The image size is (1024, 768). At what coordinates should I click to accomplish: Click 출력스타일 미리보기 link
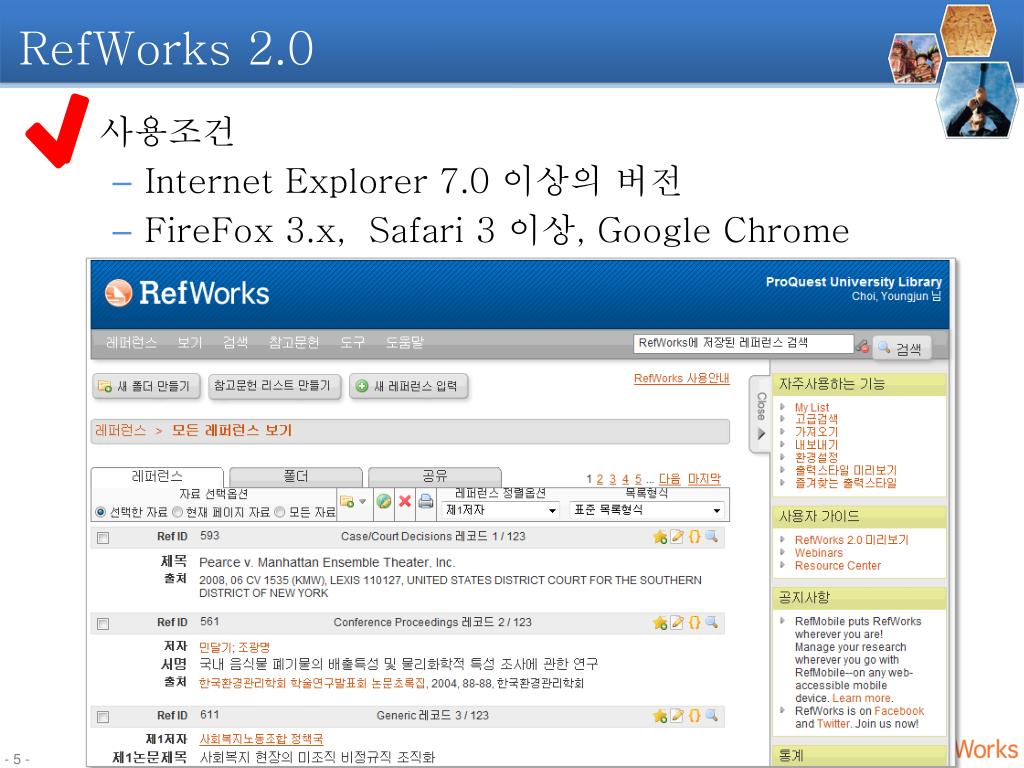point(846,470)
